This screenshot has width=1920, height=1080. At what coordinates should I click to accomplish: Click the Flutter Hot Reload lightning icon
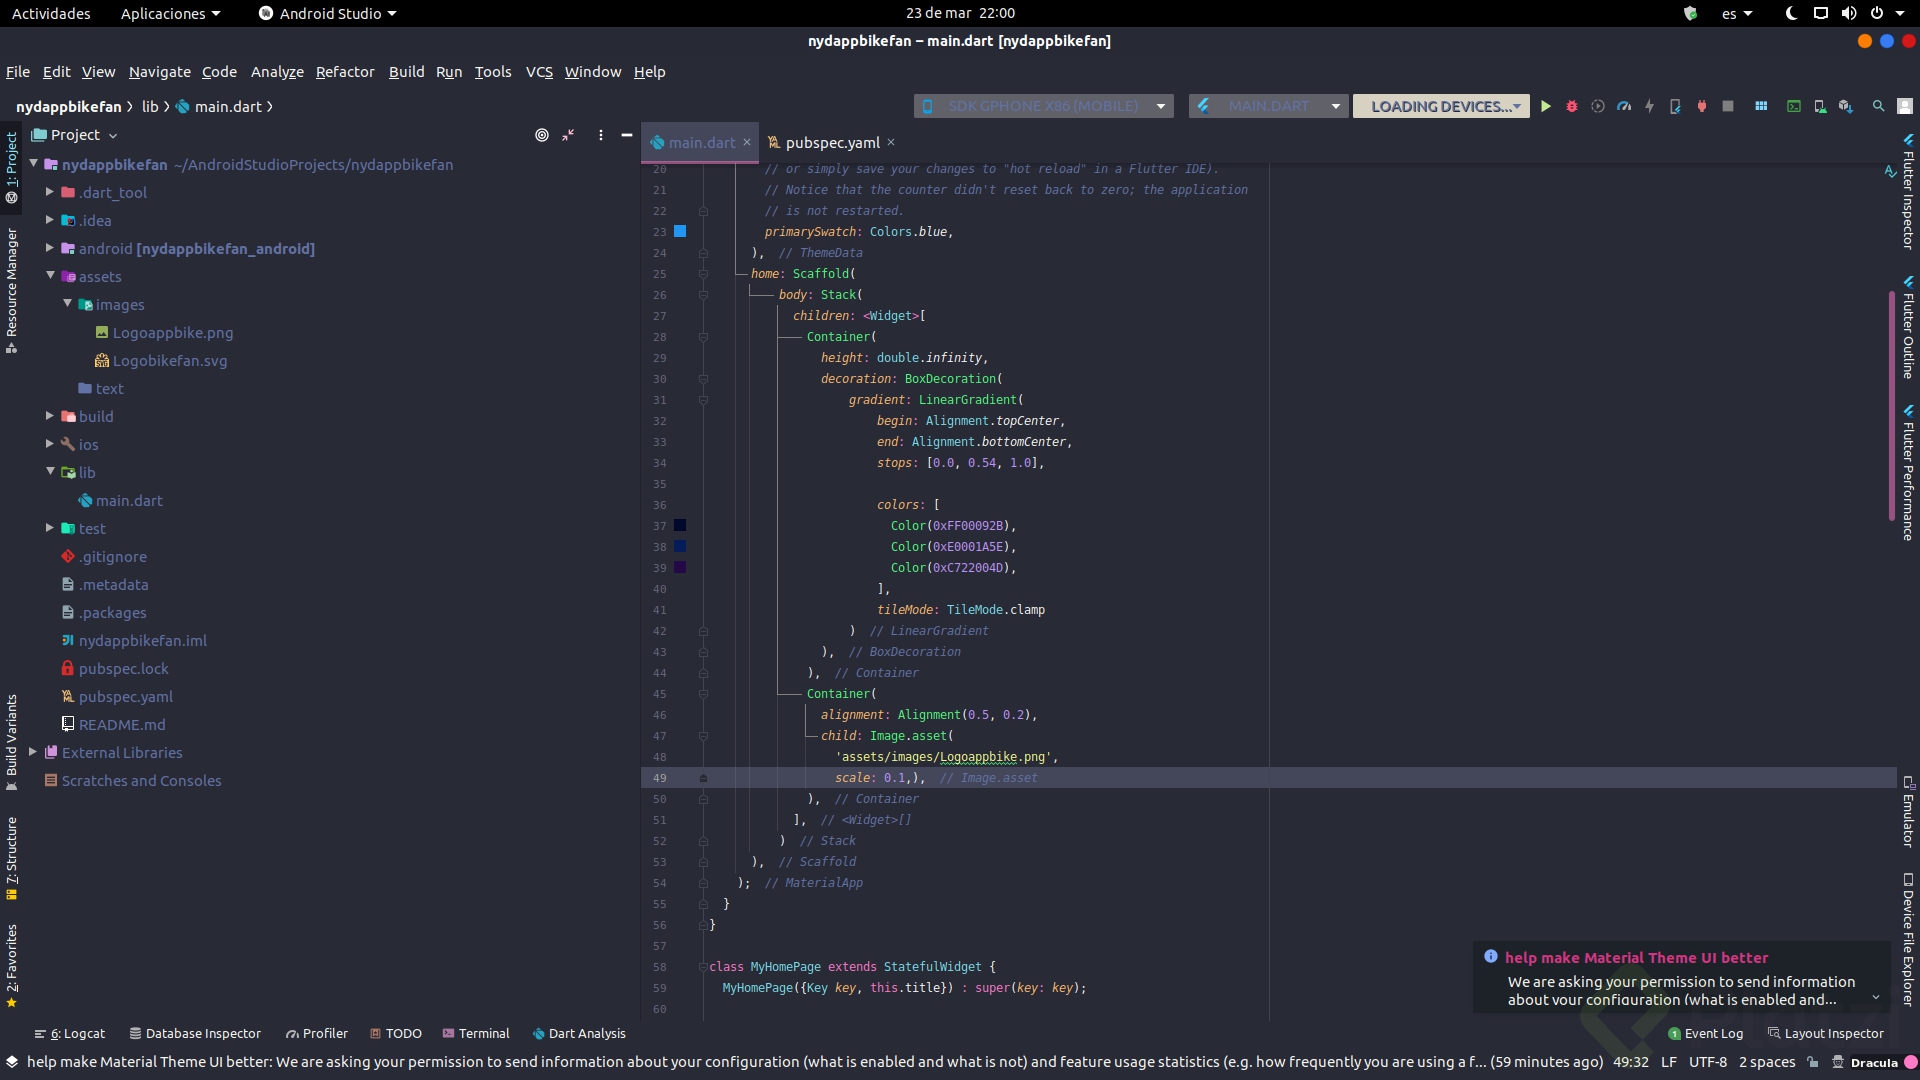coord(1649,106)
